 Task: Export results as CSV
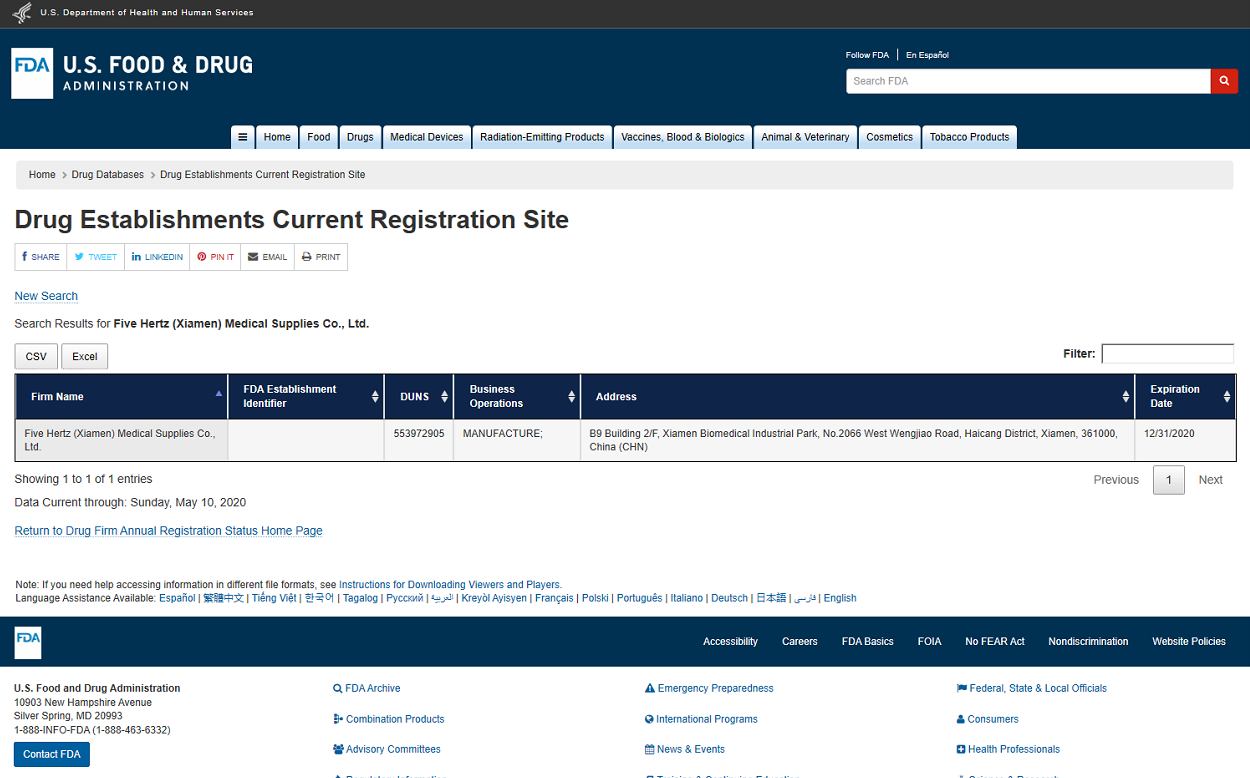point(36,357)
